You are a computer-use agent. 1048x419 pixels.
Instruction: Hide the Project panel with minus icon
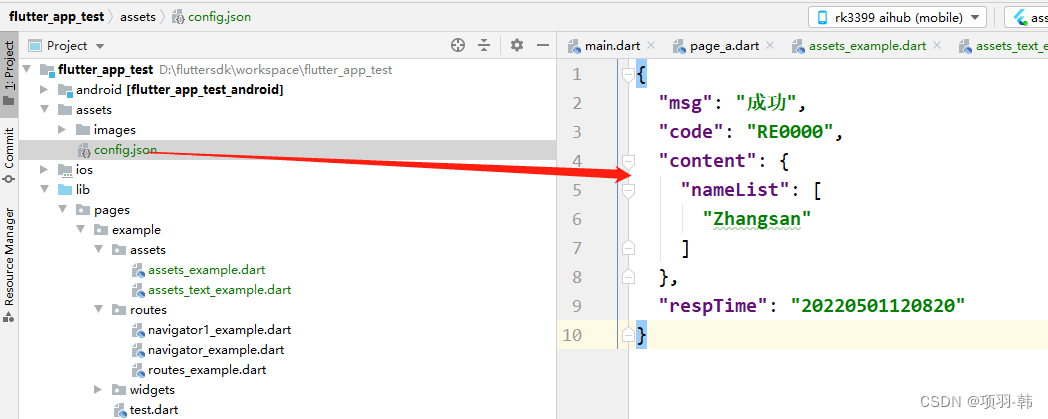(543, 45)
